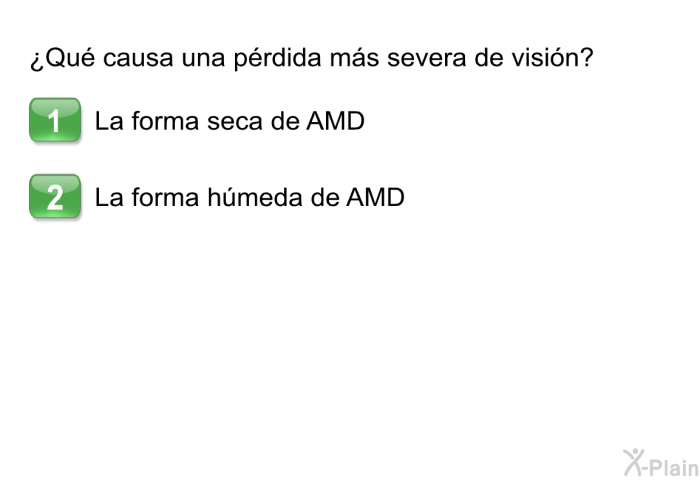Click the word 'pérdida' in the question
The image size is (700, 480).
pos(278,58)
